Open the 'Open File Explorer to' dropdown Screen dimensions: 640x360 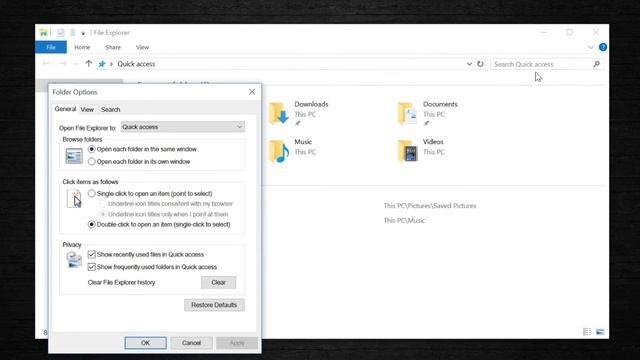pos(183,127)
